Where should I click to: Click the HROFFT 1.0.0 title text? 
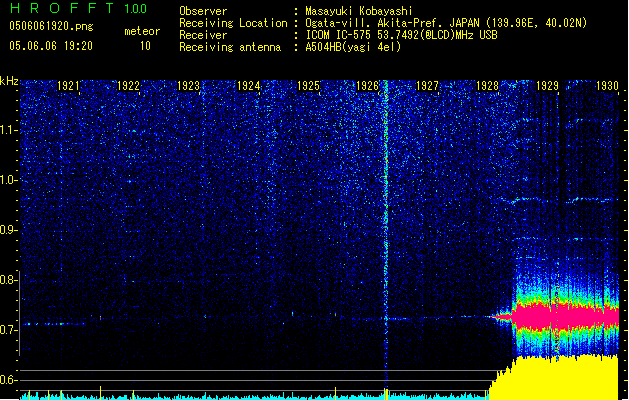pos(79,8)
